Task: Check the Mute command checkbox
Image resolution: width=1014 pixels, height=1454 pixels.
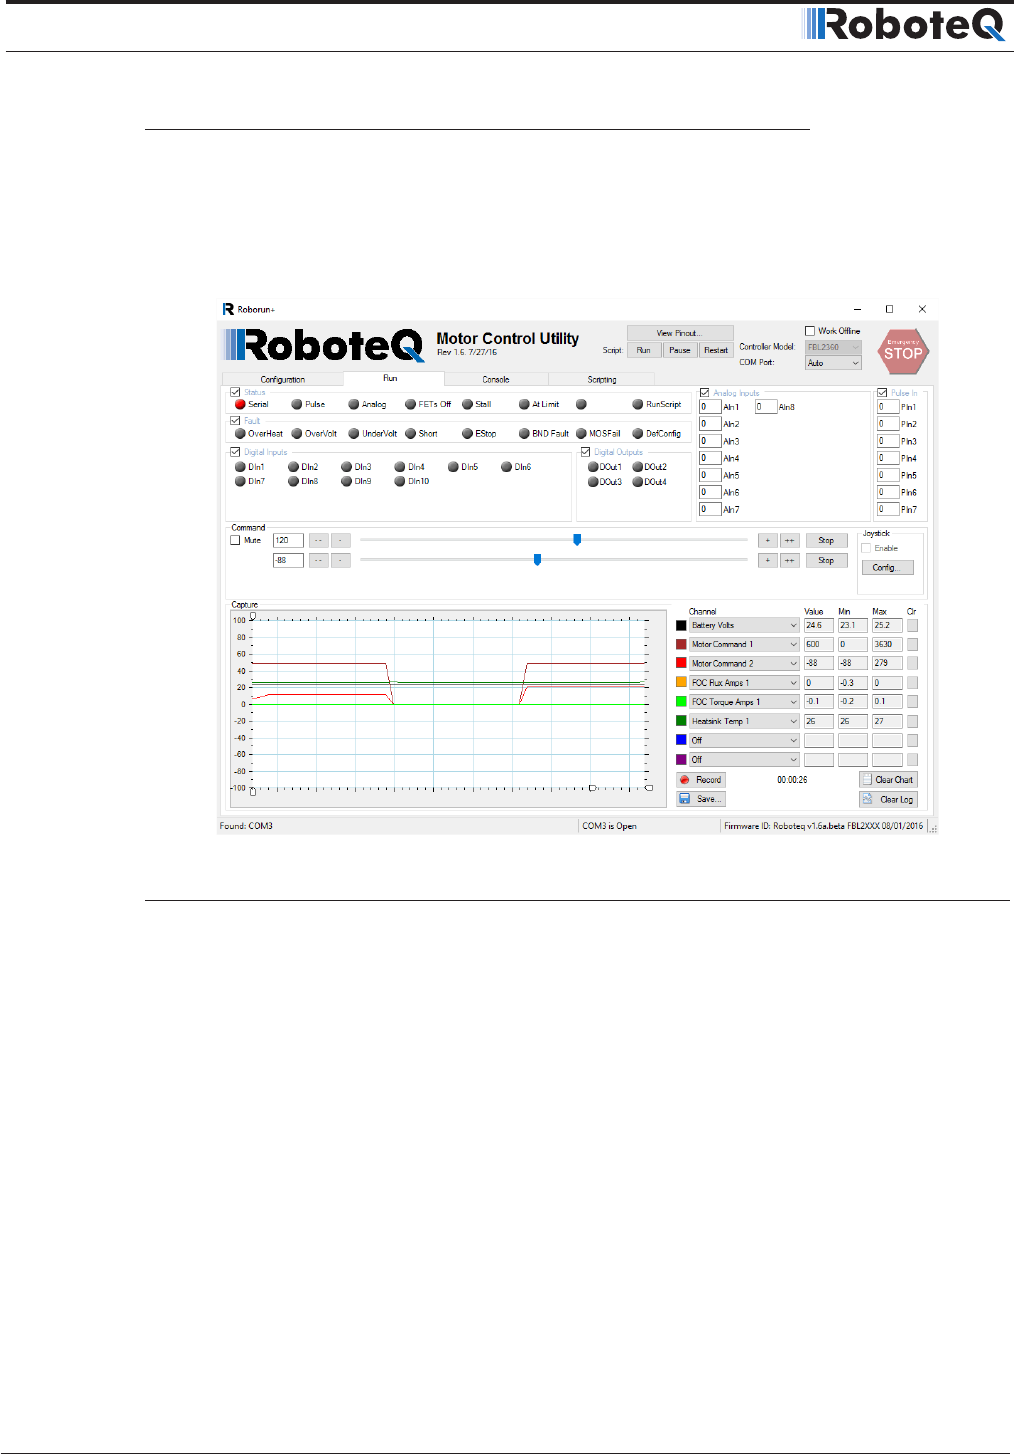Action: coord(235,540)
